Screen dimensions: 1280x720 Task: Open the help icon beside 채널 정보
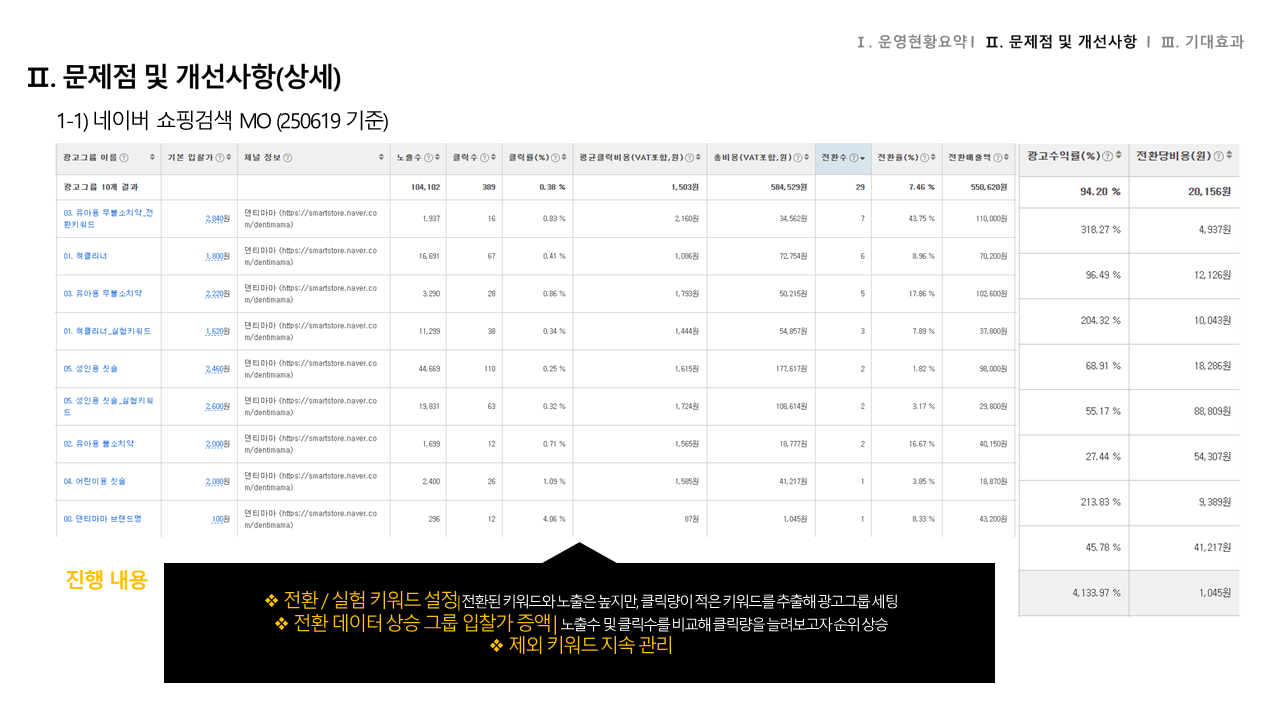click(288, 157)
